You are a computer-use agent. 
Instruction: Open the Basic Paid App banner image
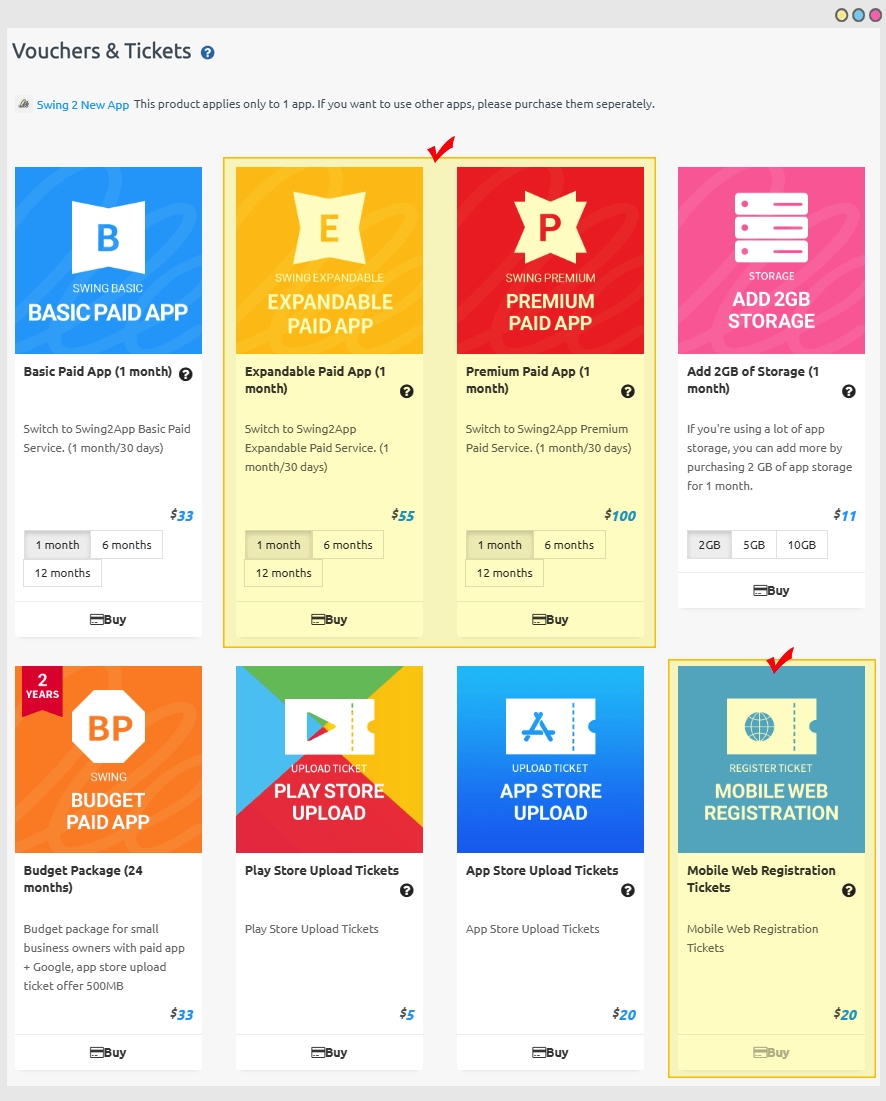click(x=108, y=261)
